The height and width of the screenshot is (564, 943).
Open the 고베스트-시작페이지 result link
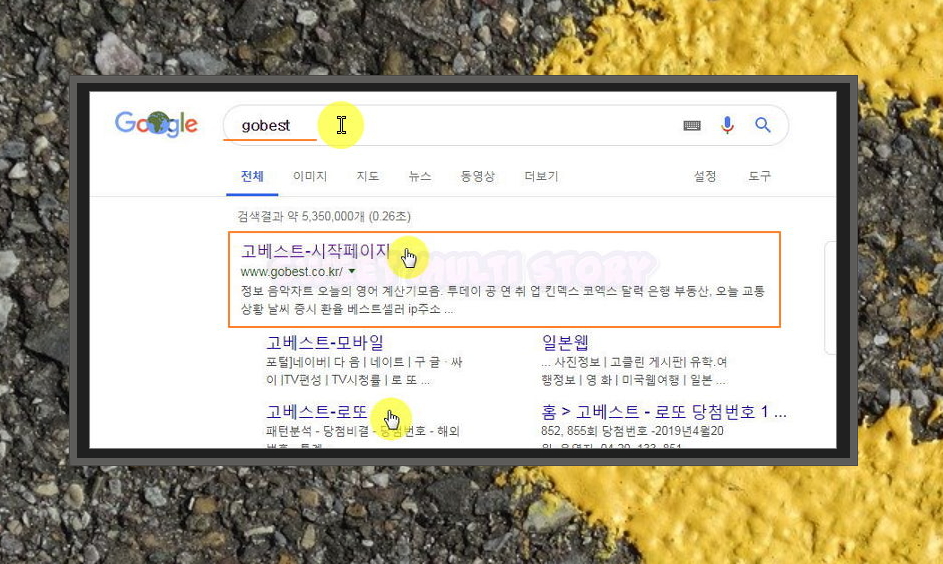point(316,251)
